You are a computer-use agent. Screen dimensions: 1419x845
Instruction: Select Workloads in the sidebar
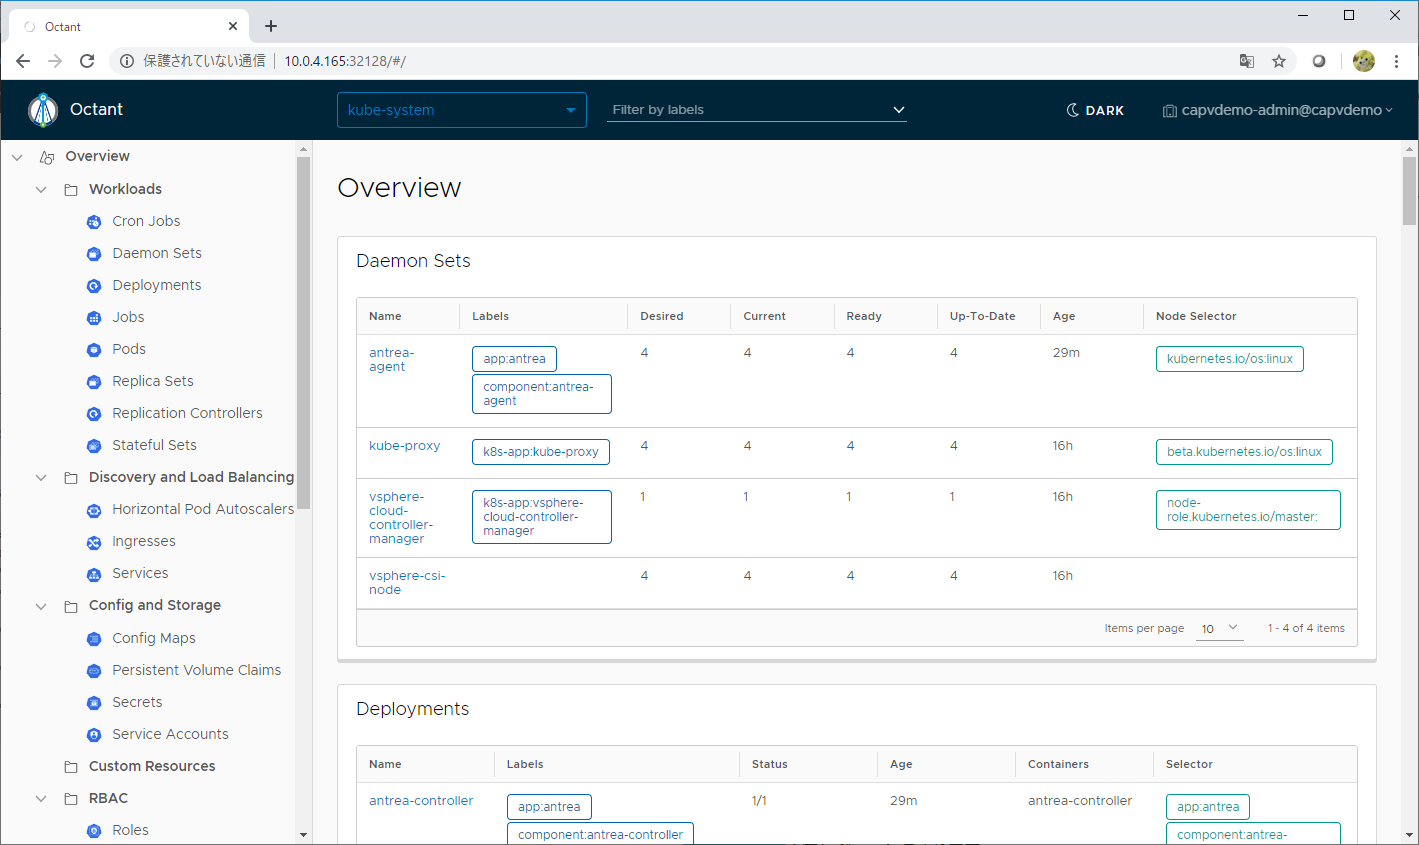click(125, 189)
